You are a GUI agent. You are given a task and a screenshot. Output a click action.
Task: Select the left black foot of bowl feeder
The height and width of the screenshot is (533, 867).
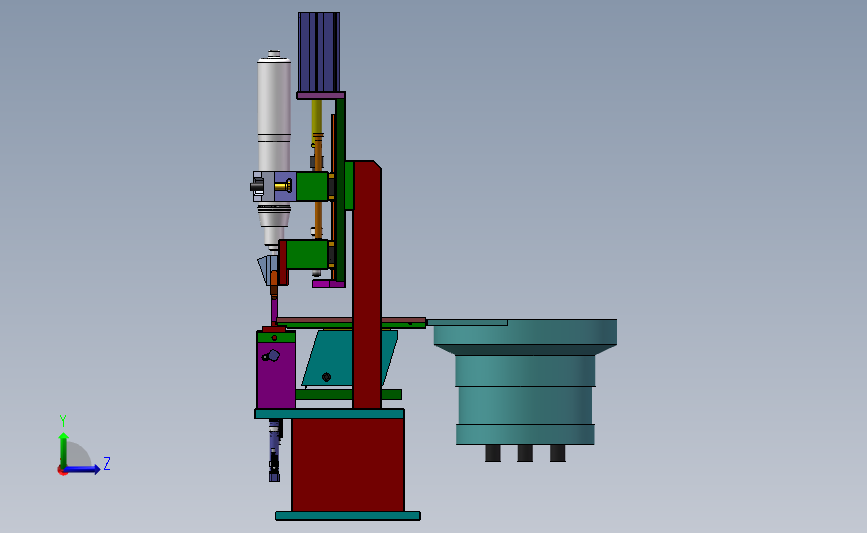coord(493,453)
